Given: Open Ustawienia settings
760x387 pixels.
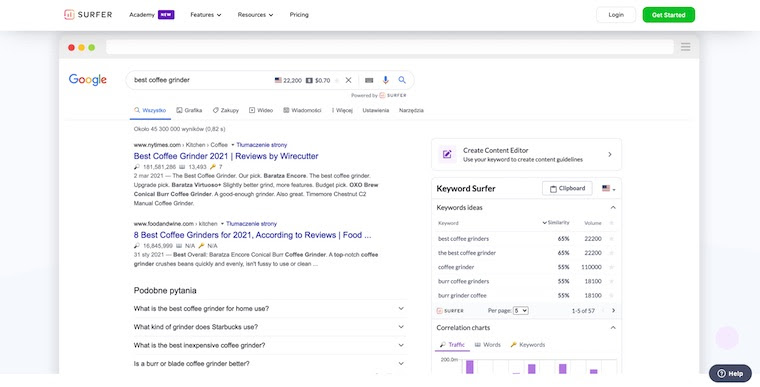Looking at the screenshot, I should click(376, 111).
